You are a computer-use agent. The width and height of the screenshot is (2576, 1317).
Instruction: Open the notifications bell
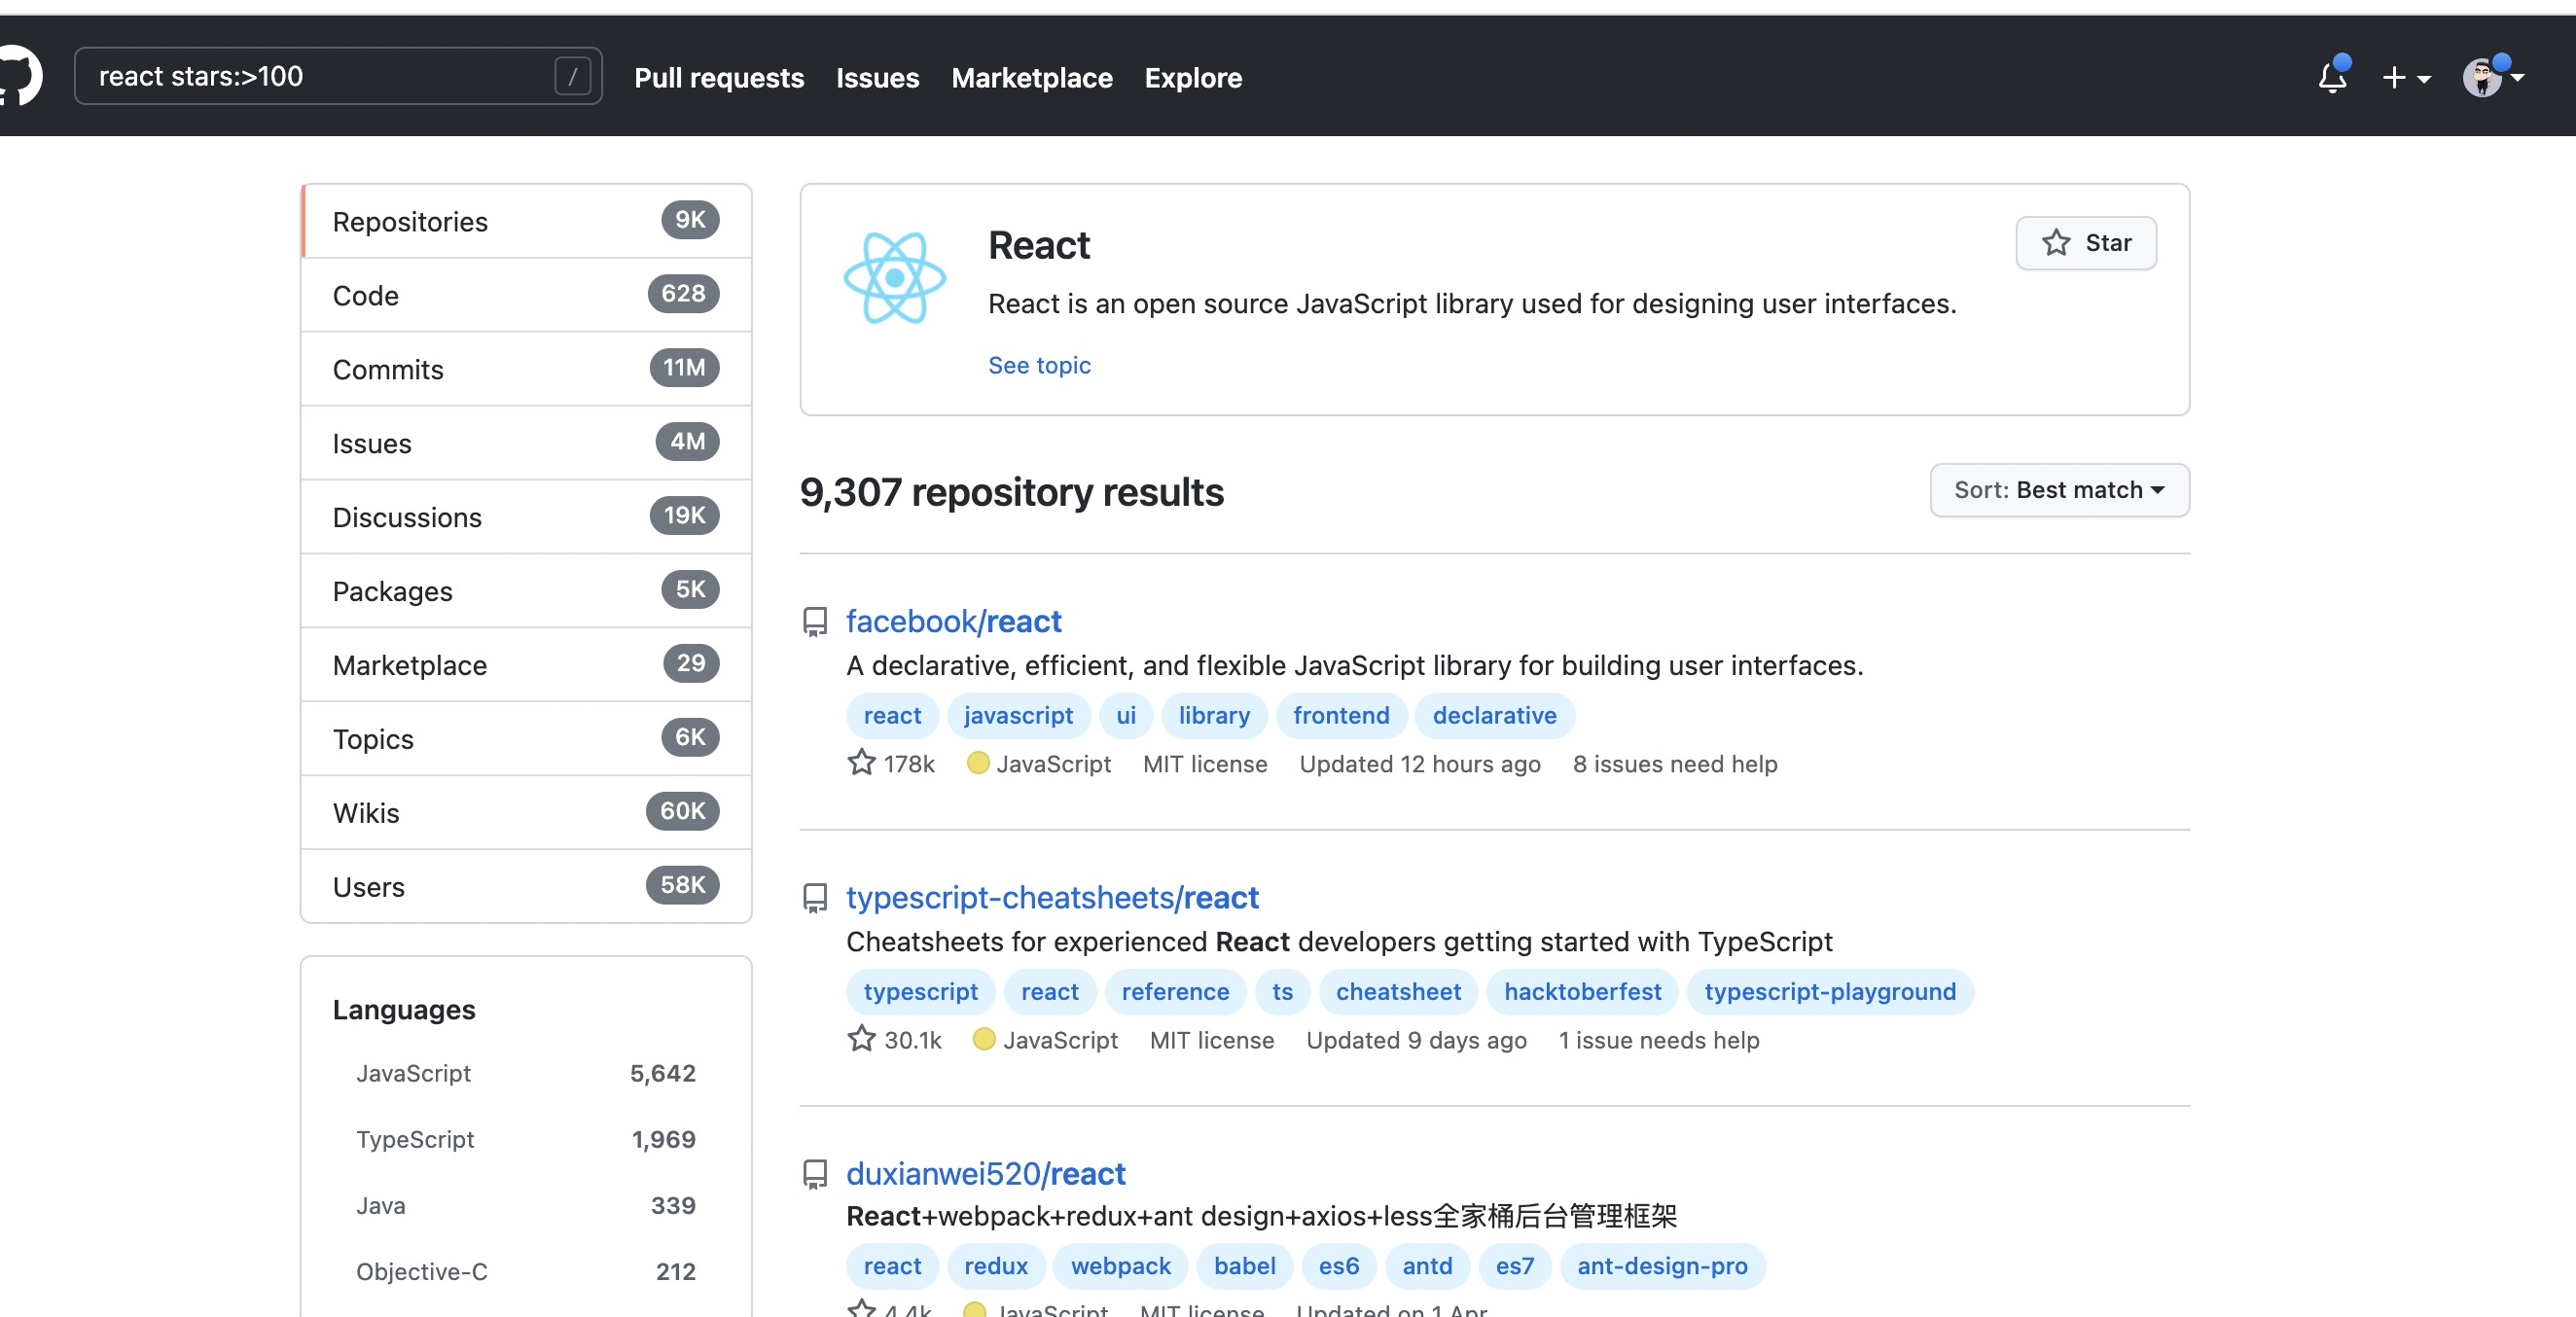(2333, 76)
